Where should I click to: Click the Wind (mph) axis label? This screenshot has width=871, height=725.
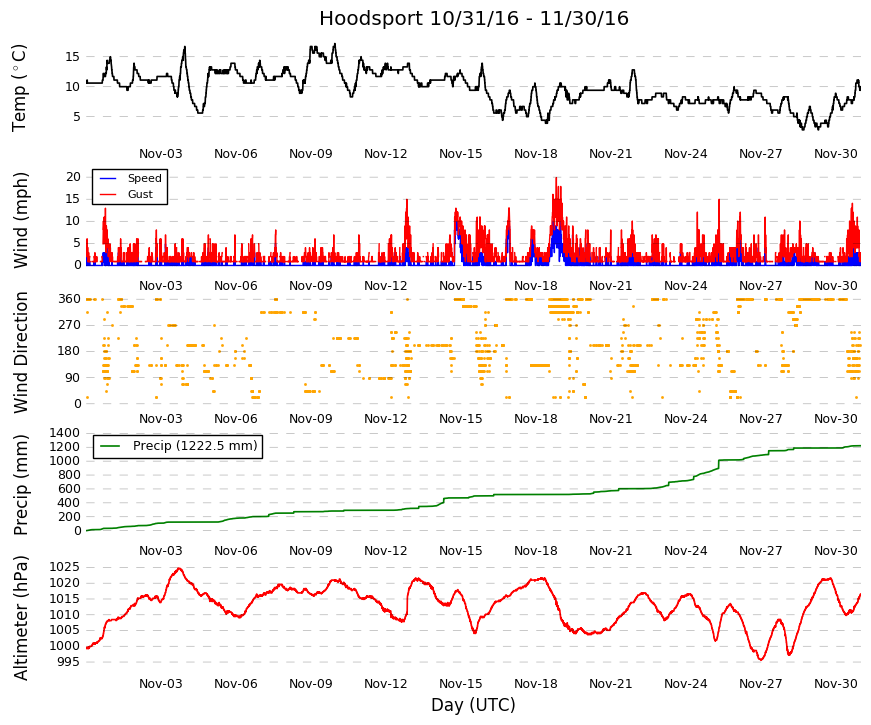pyautogui.click(x=20, y=220)
